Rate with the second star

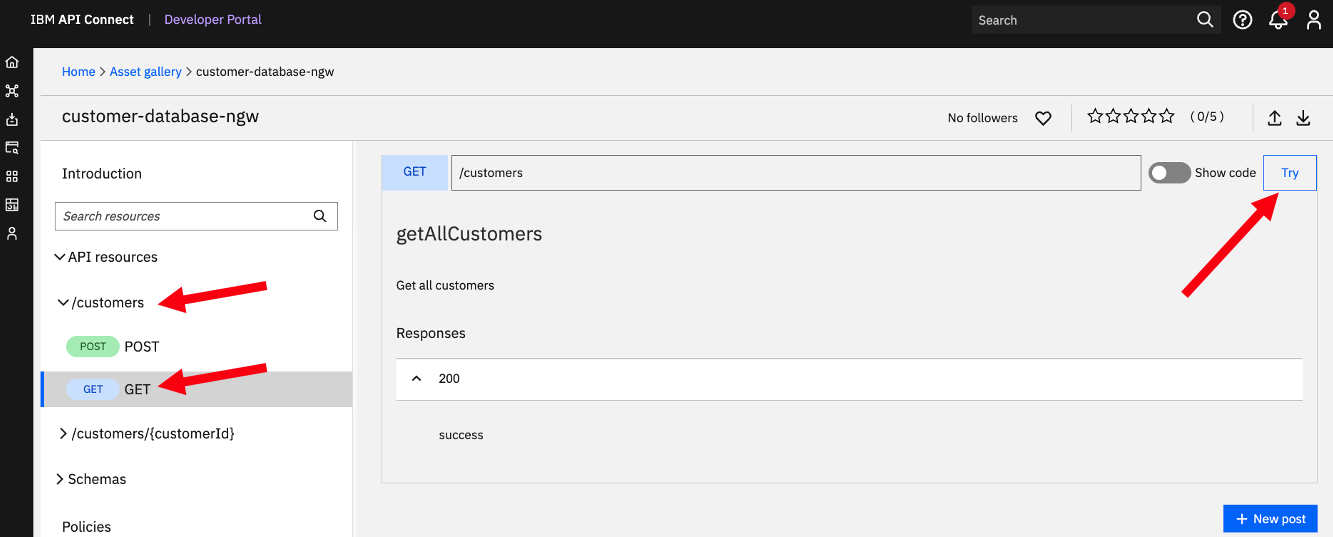click(1113, 116)
